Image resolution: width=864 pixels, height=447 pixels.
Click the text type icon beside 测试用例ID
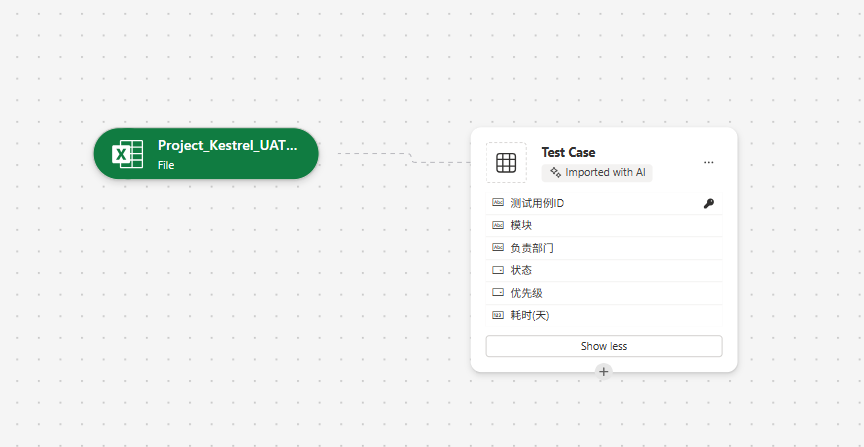[498, 203]
